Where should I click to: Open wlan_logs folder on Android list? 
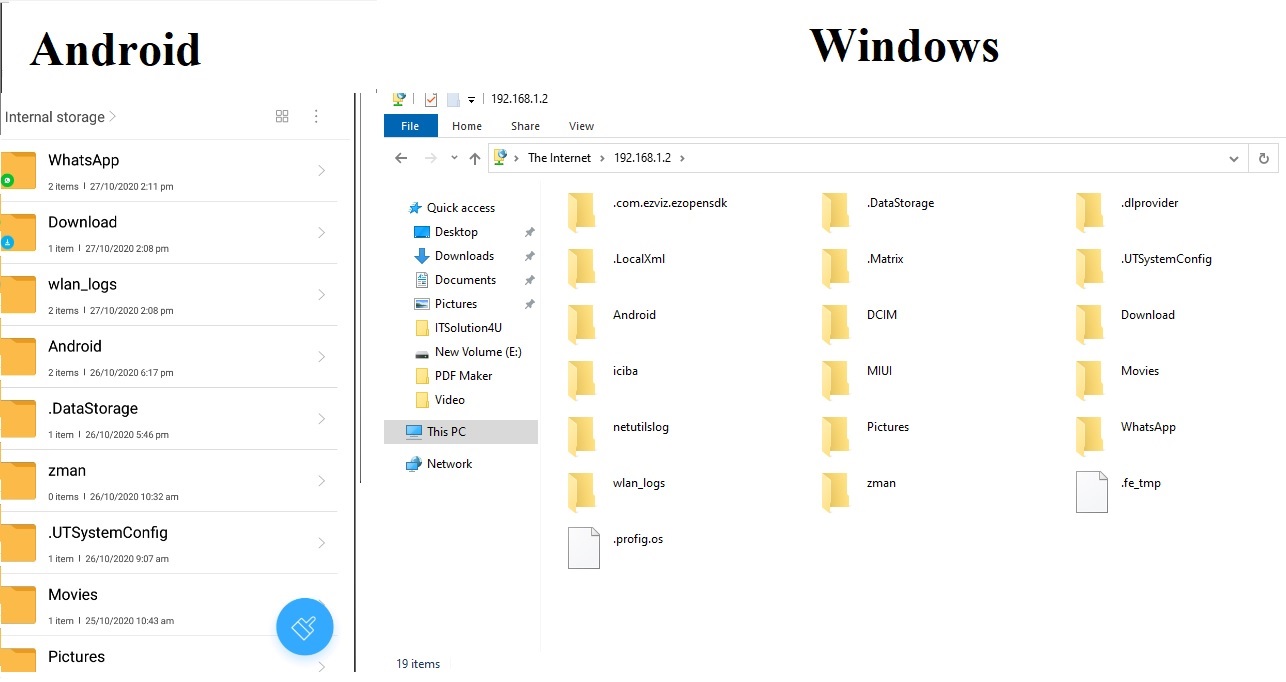[168, 295]
